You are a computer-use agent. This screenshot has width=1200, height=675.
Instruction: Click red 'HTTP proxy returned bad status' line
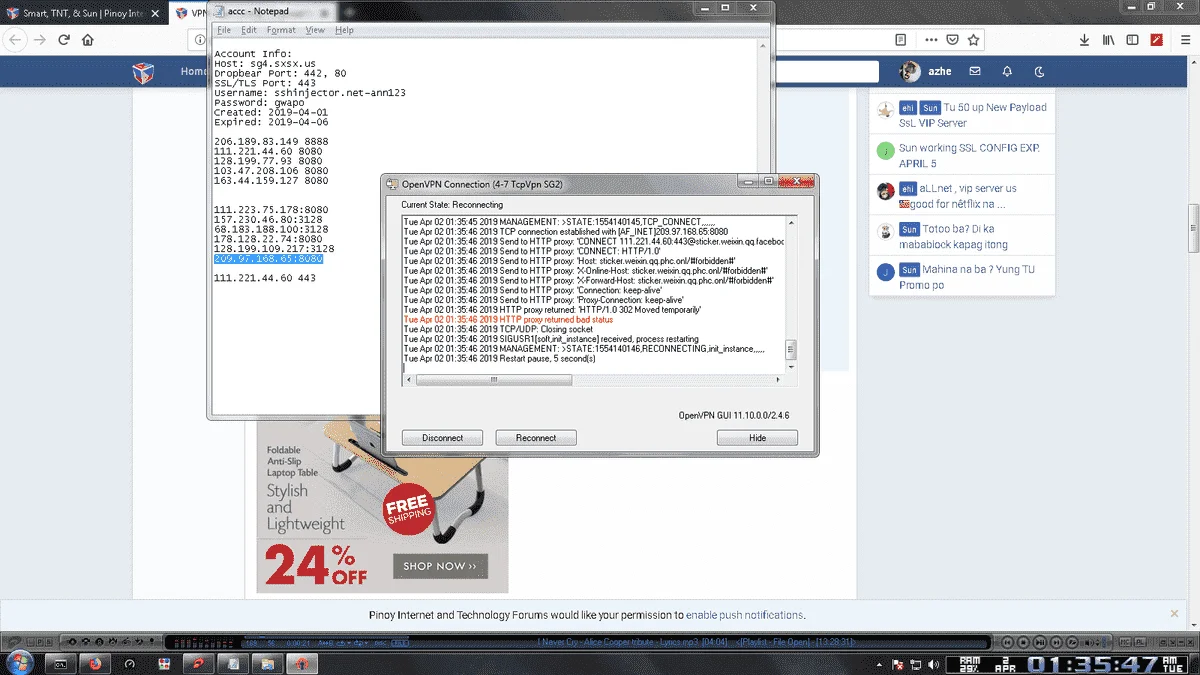click(508, 319)
